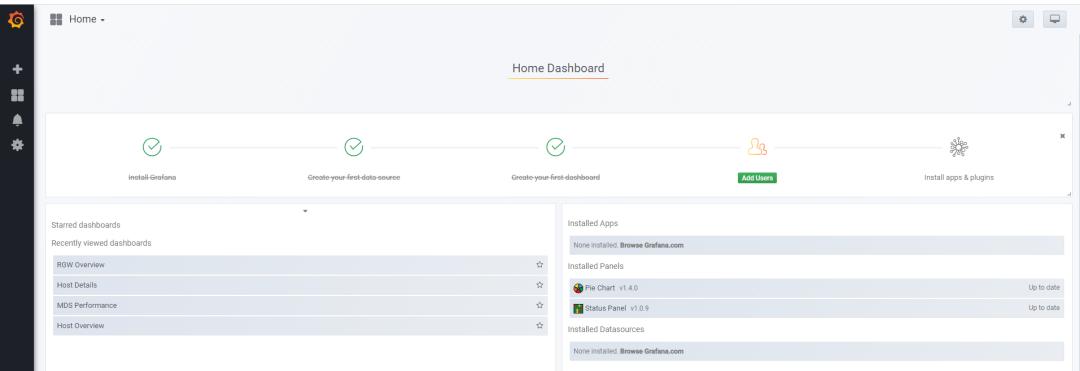Image resolution: width=1080 pixels, height=371 pixels.
Task: Click the first dashboard checkmark icon
Action: [x=555, y=147]
